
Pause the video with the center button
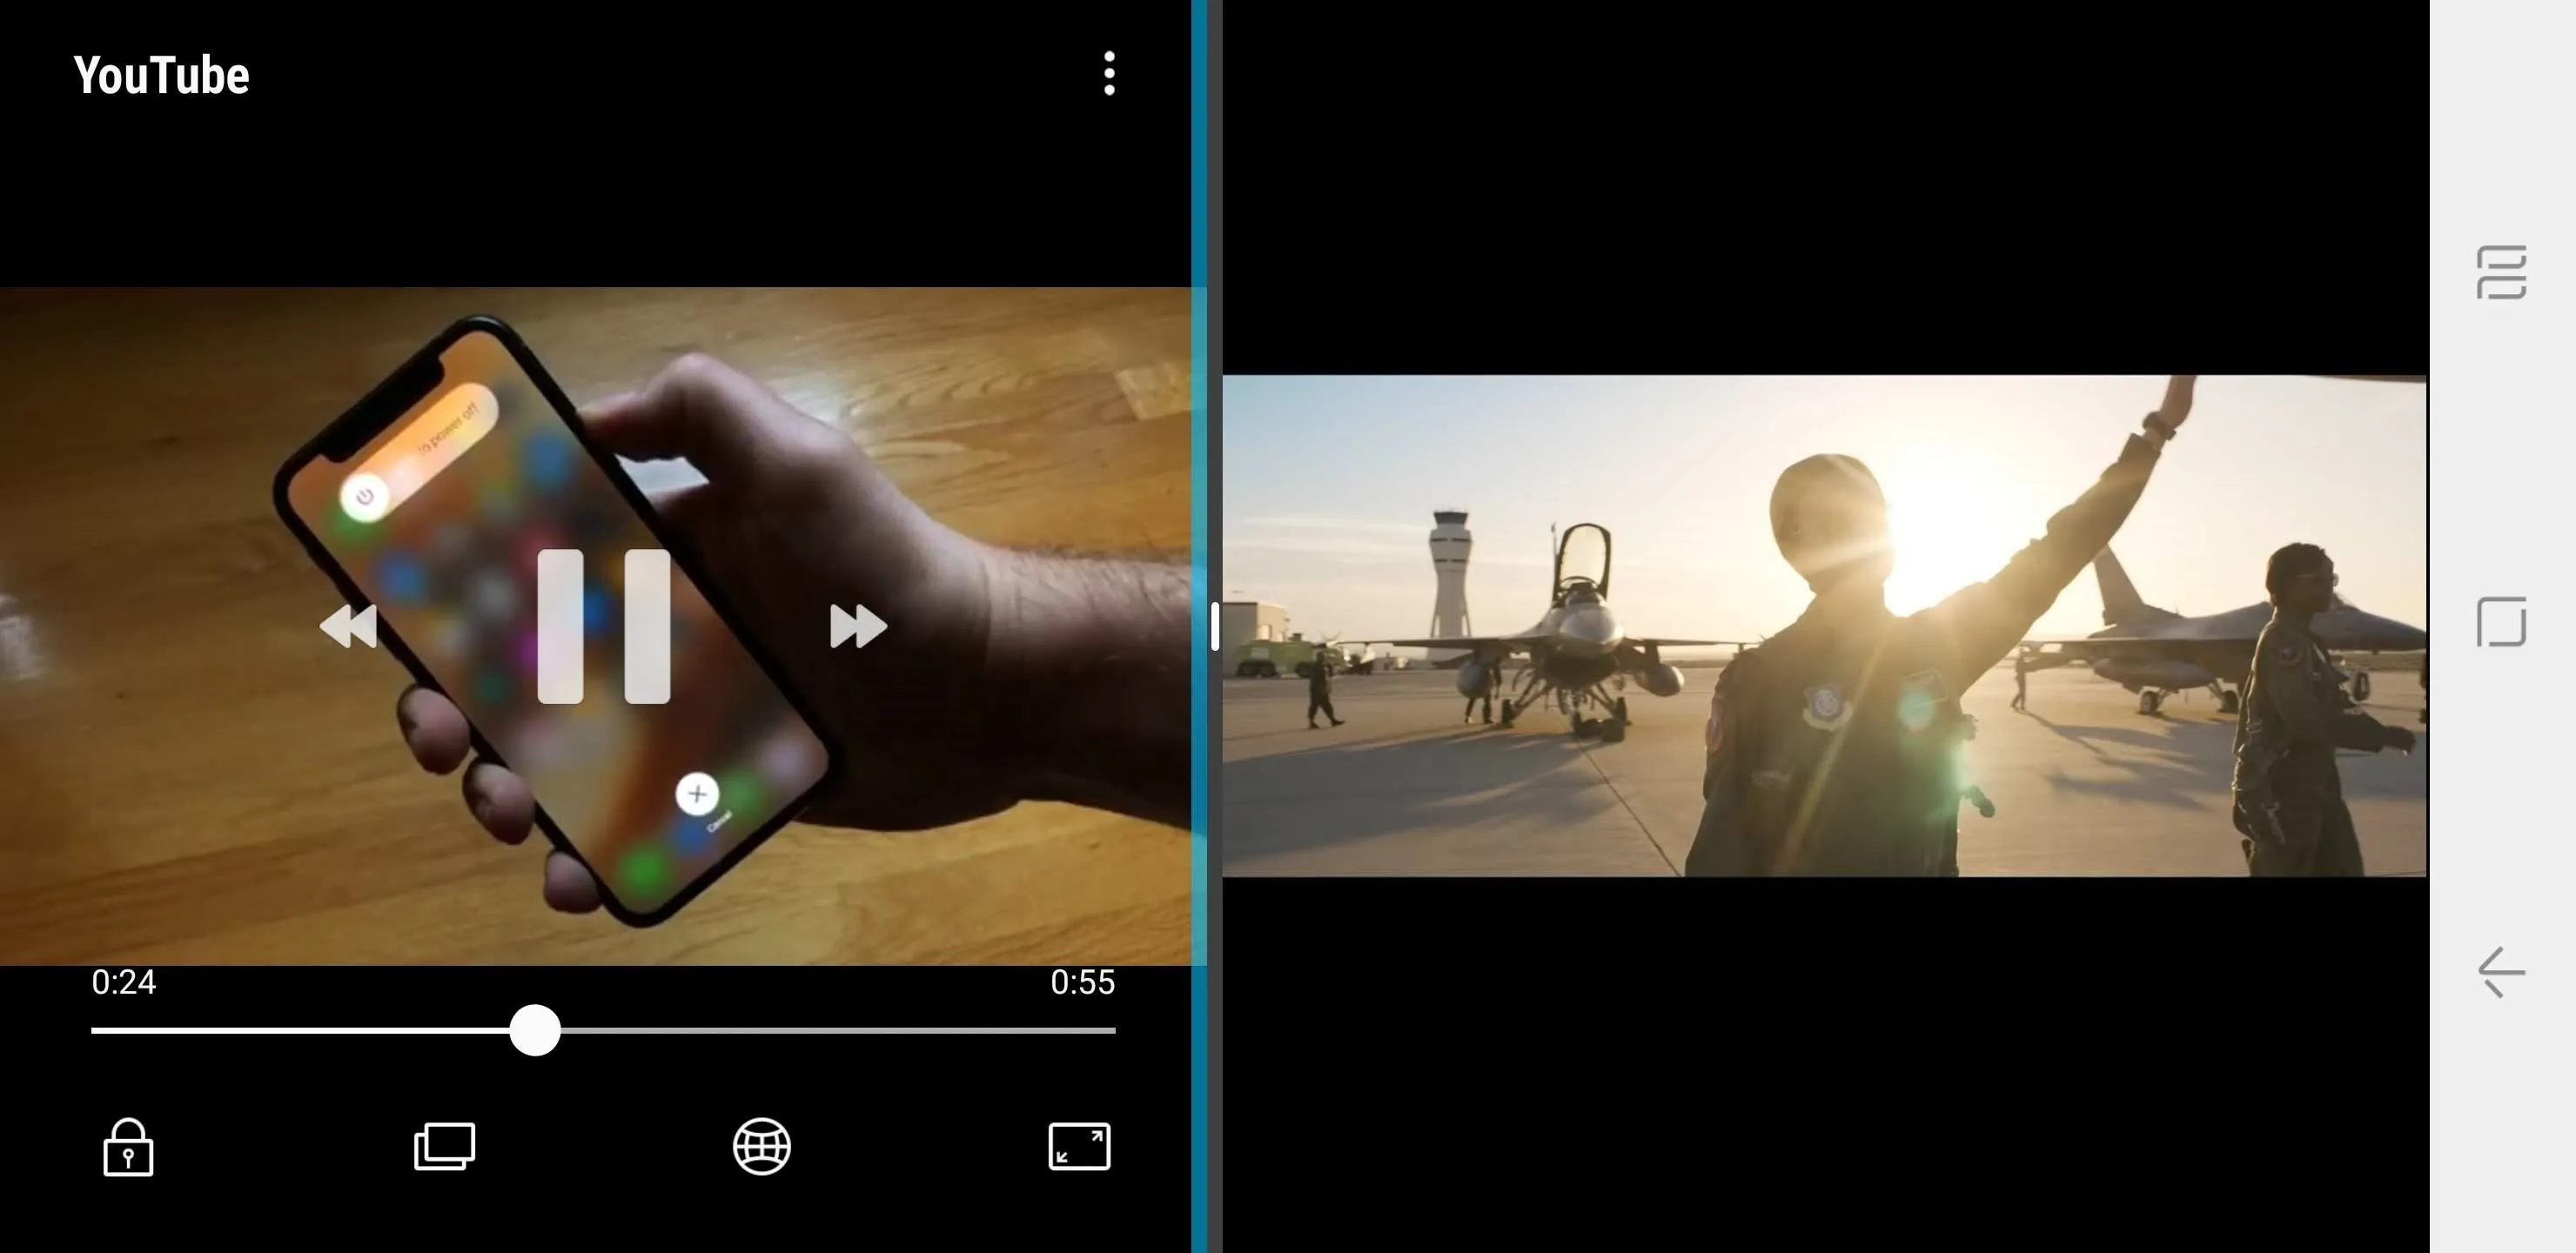(603, 626)
